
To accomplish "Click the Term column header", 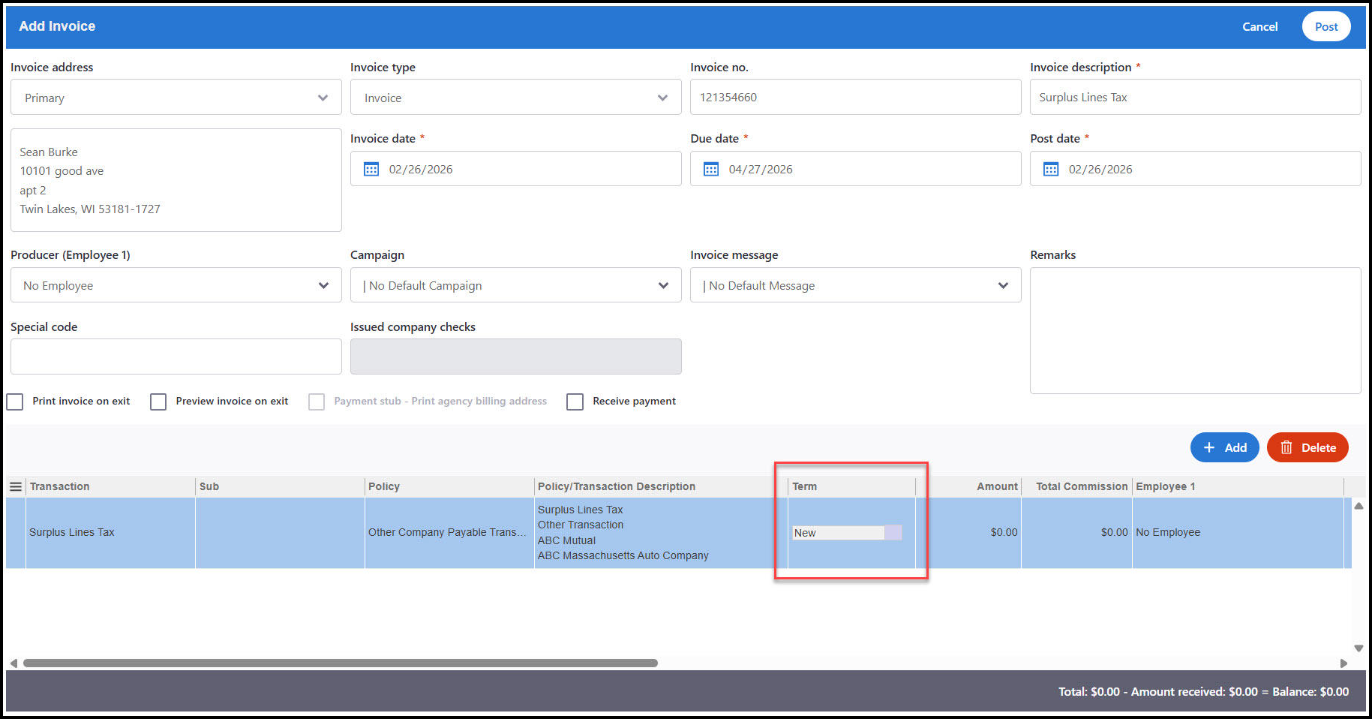I will pyautogui.click(x=851, y=487).
